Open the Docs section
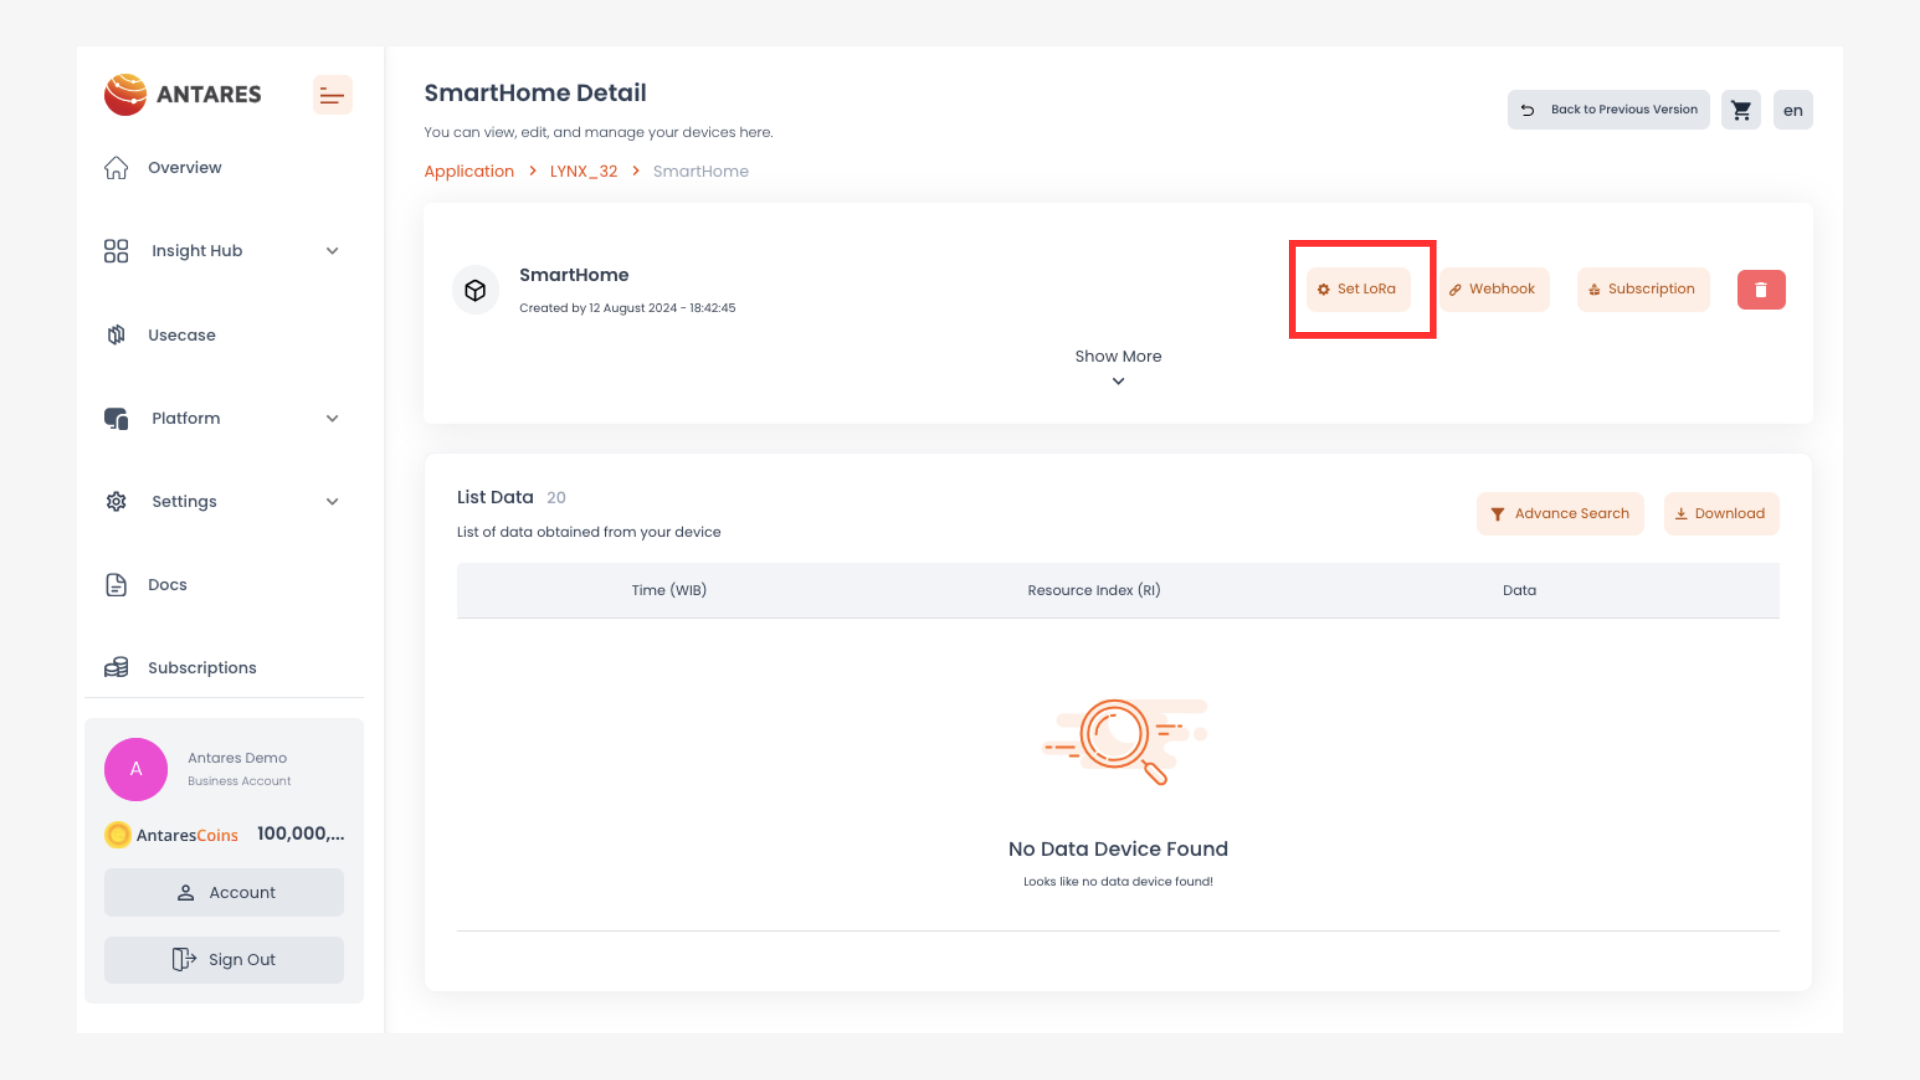 (x=167, y=584)
